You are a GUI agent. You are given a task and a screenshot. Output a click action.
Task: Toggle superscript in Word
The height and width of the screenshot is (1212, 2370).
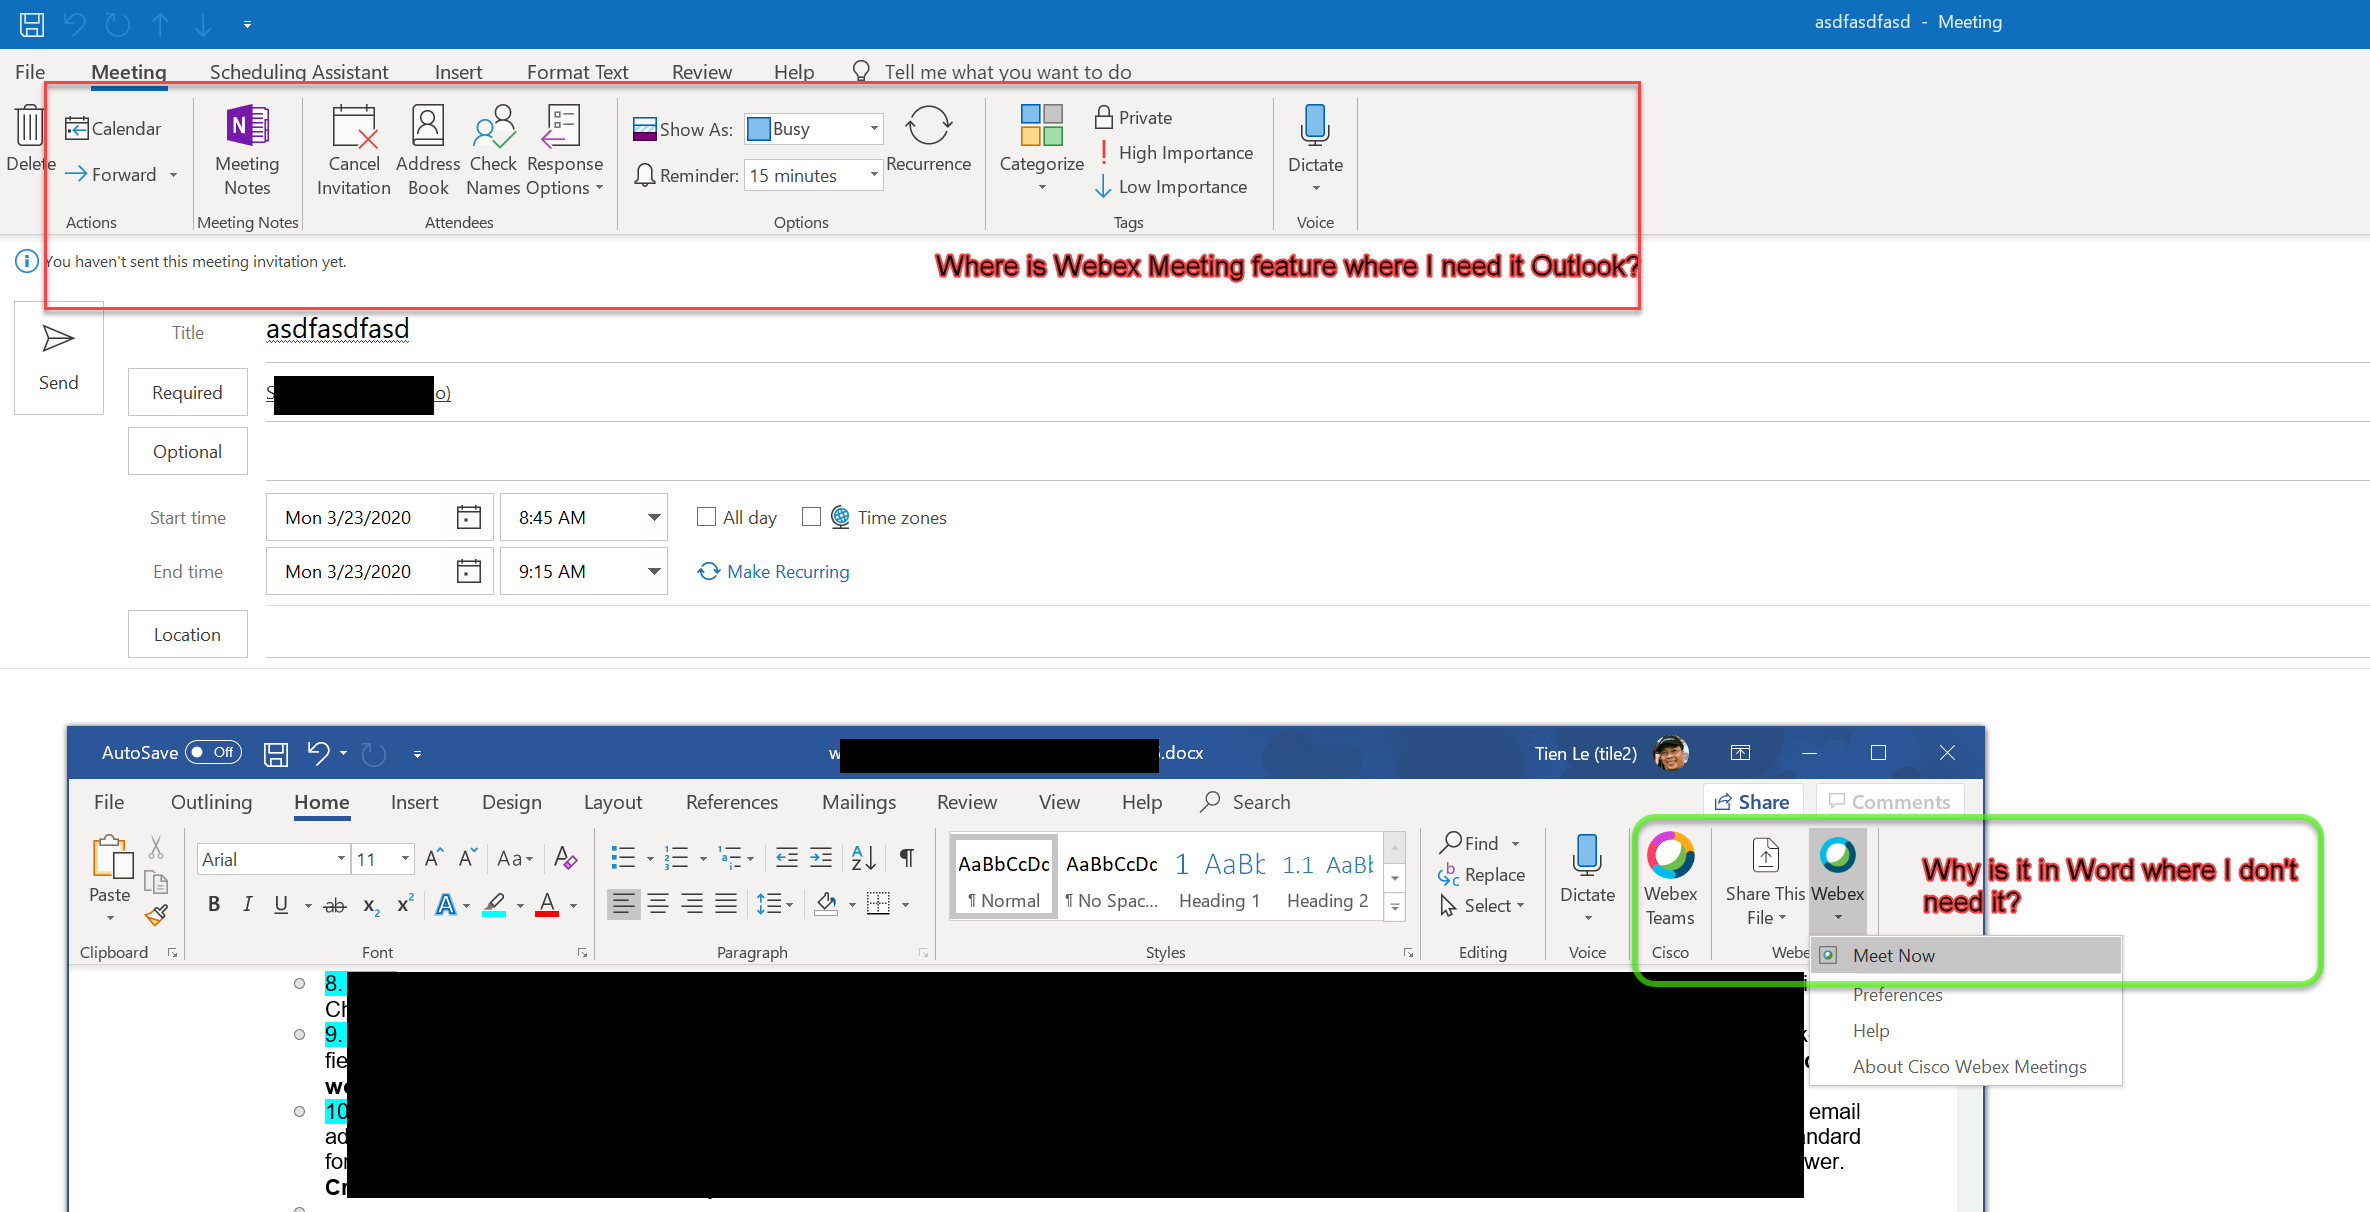[405, 904]
